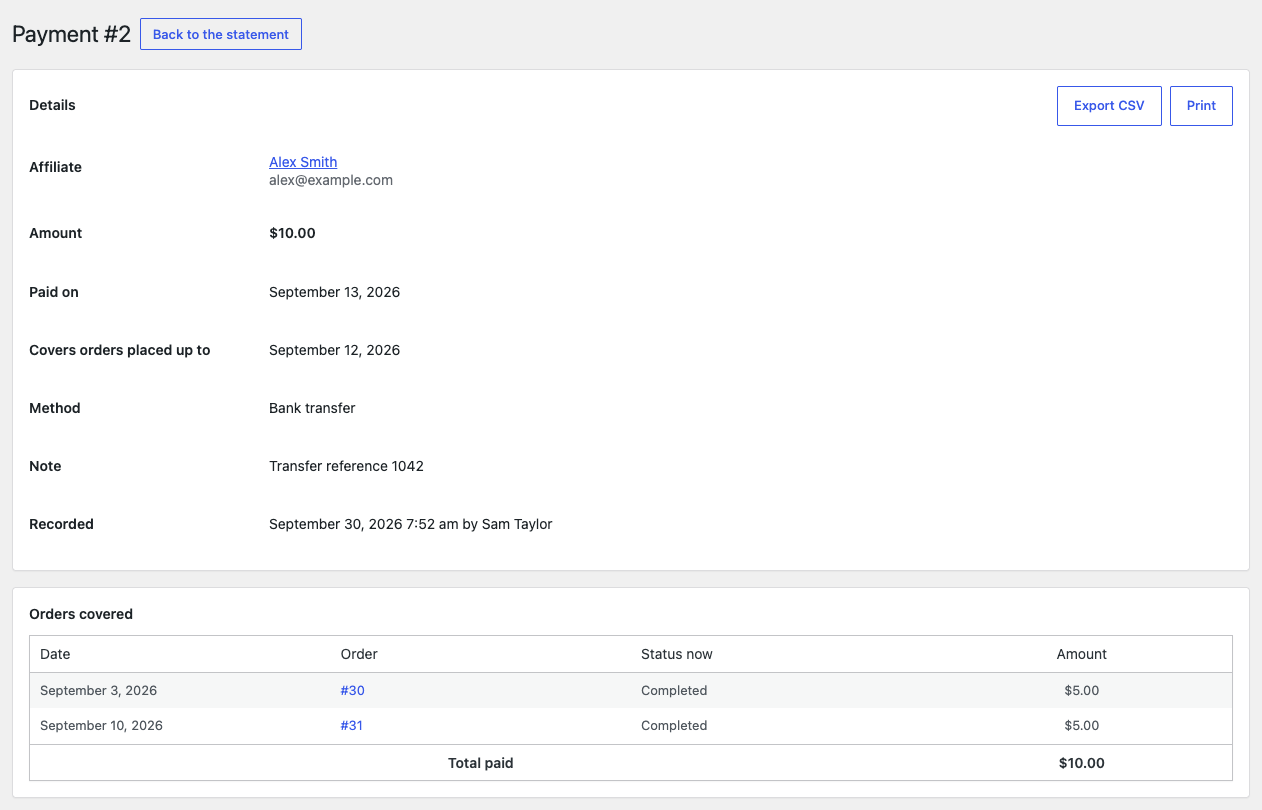Click Completed status for order #31
The width and height of the screenshot is (1262, 810).
674,726
